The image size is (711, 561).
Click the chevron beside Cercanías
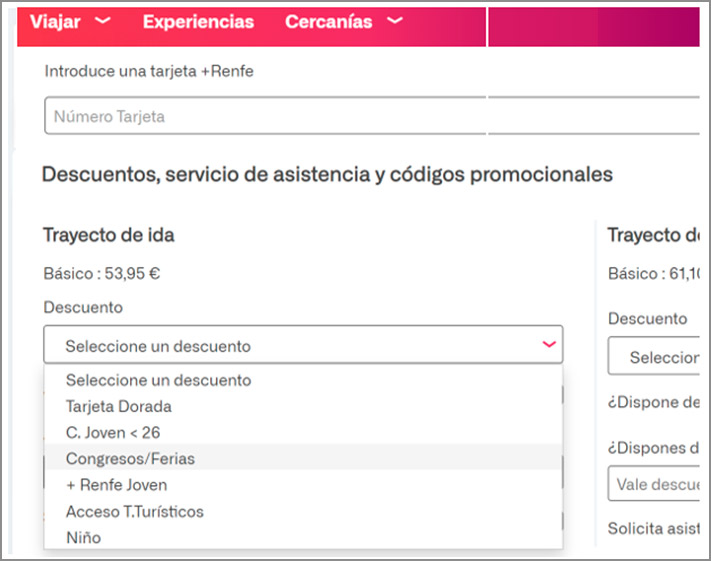[x=395, y=21]
